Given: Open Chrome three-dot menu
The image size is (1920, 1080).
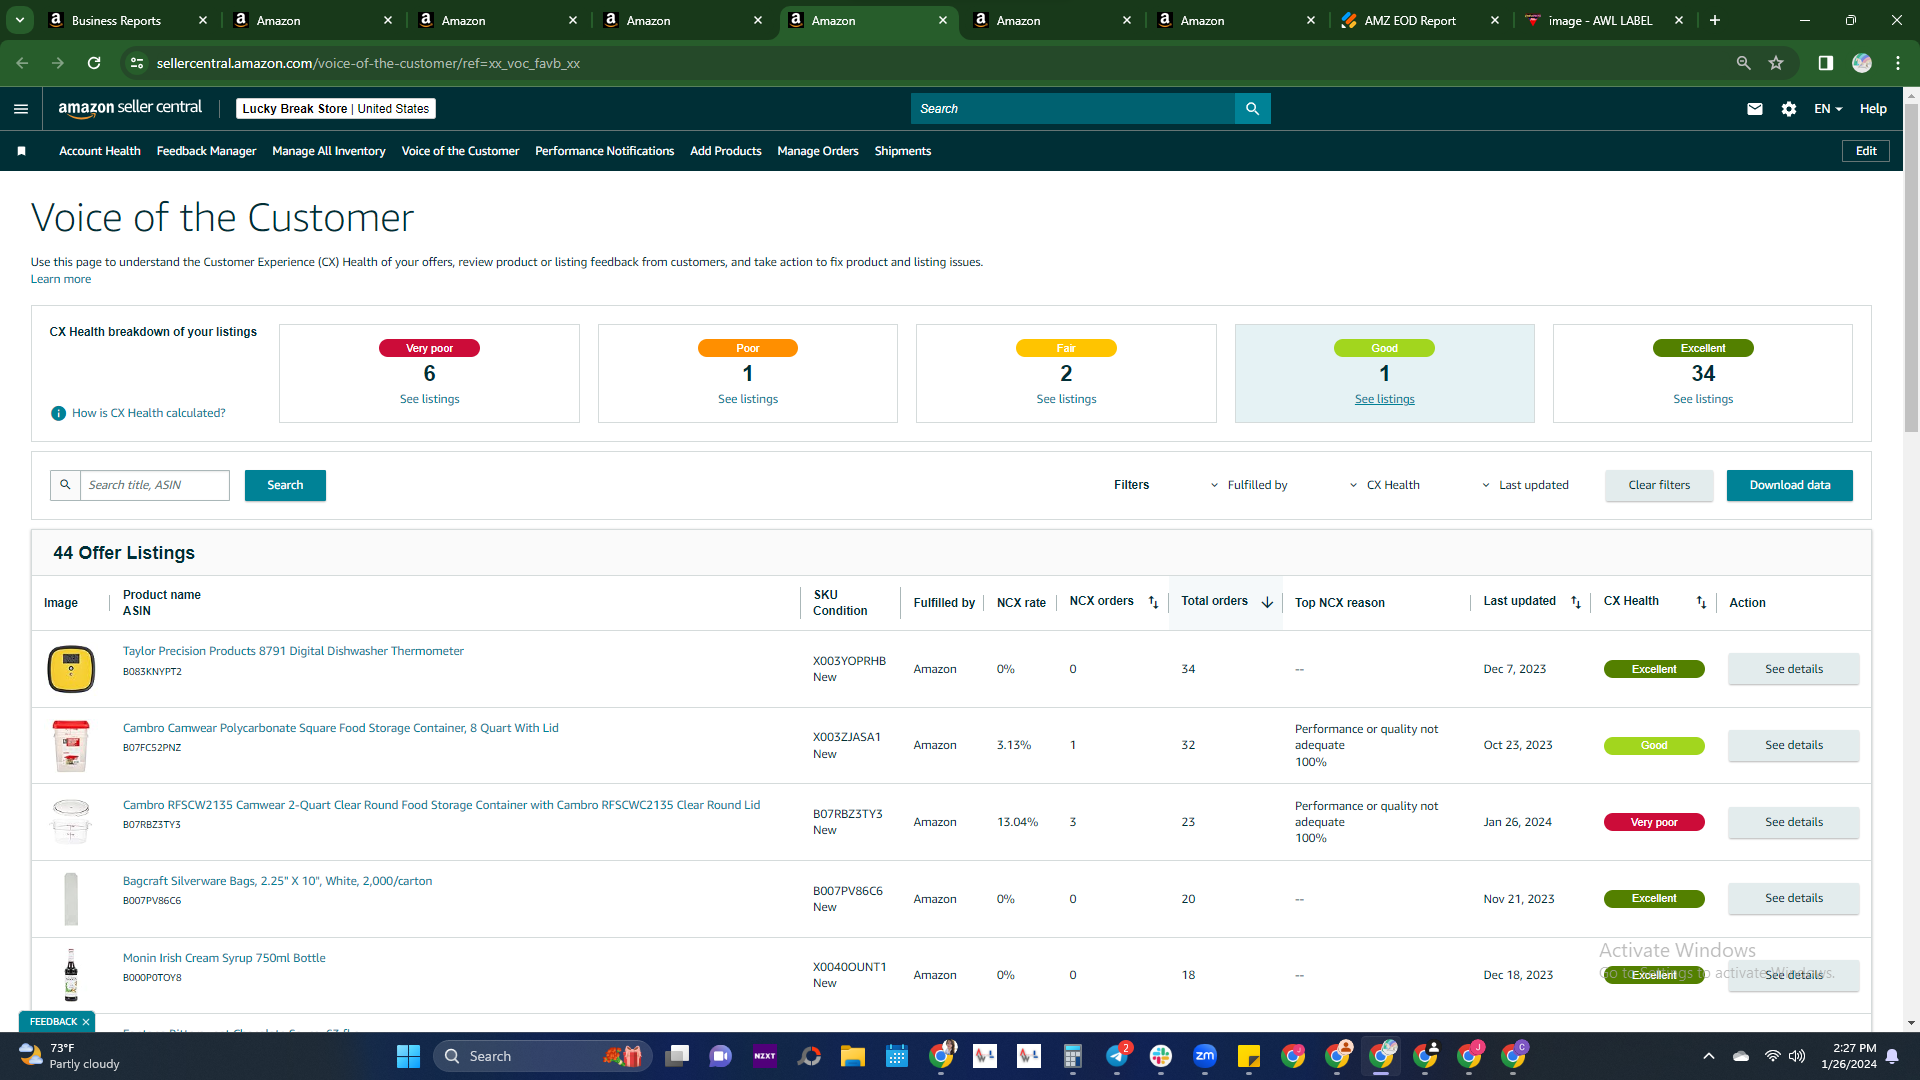Looking at the screenshot, I should (1898, 63).
